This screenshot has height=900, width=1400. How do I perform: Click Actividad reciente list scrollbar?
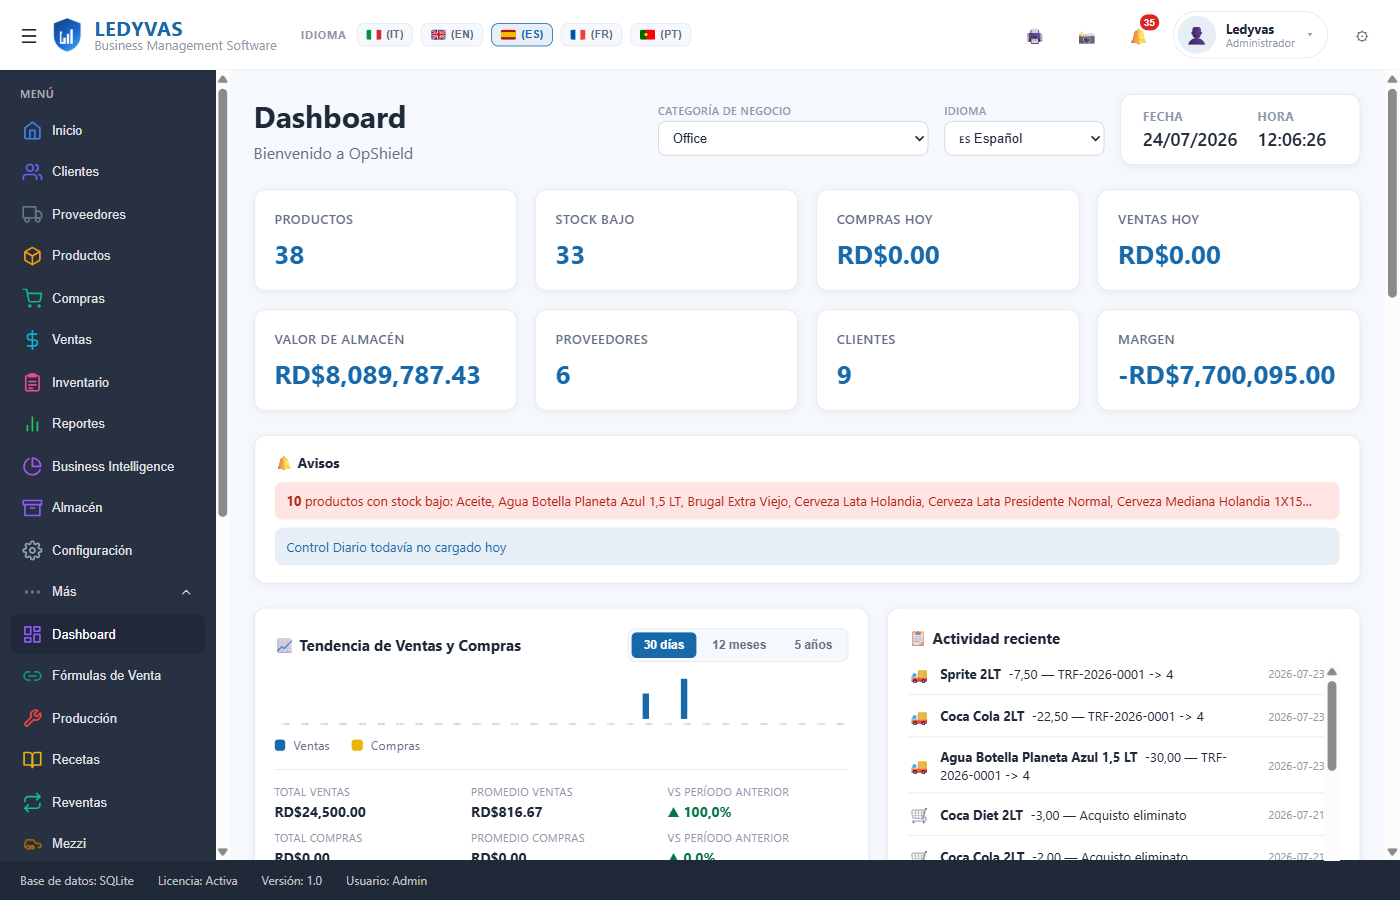(1332, 726)
